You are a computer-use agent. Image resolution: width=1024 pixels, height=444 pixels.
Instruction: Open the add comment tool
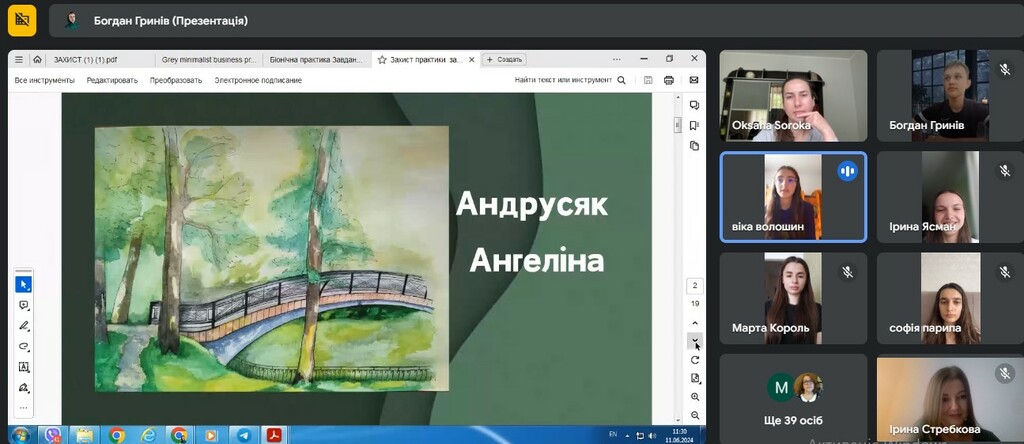tap(24, 305)
